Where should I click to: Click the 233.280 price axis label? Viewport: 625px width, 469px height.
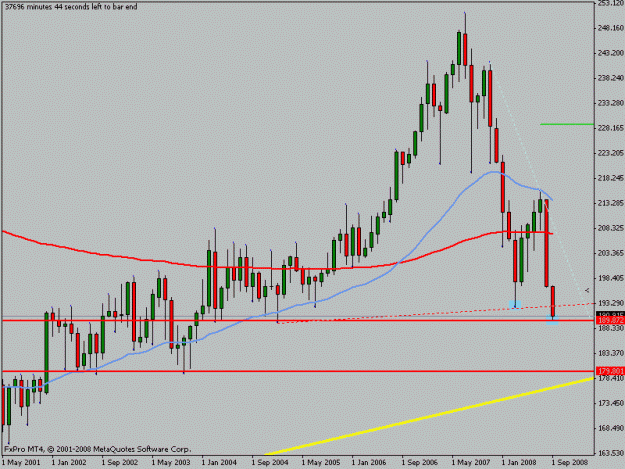point(610,103)
